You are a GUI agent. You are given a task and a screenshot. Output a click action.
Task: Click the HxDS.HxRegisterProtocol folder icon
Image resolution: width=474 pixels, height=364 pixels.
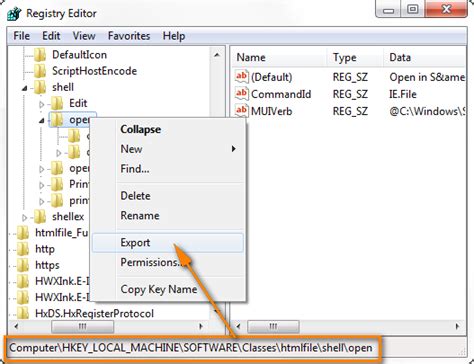23,313
